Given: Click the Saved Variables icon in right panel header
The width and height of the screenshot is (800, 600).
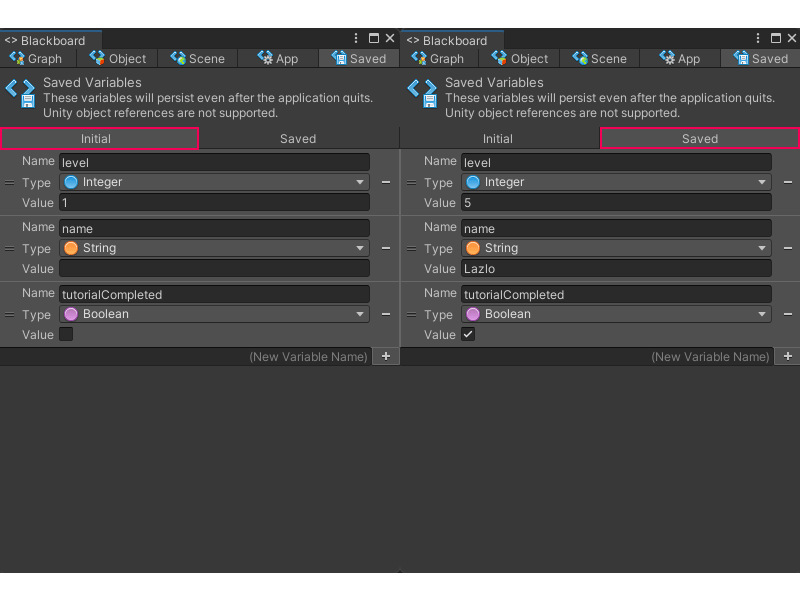Looking at the screenshot, I should tap(421, 91).
